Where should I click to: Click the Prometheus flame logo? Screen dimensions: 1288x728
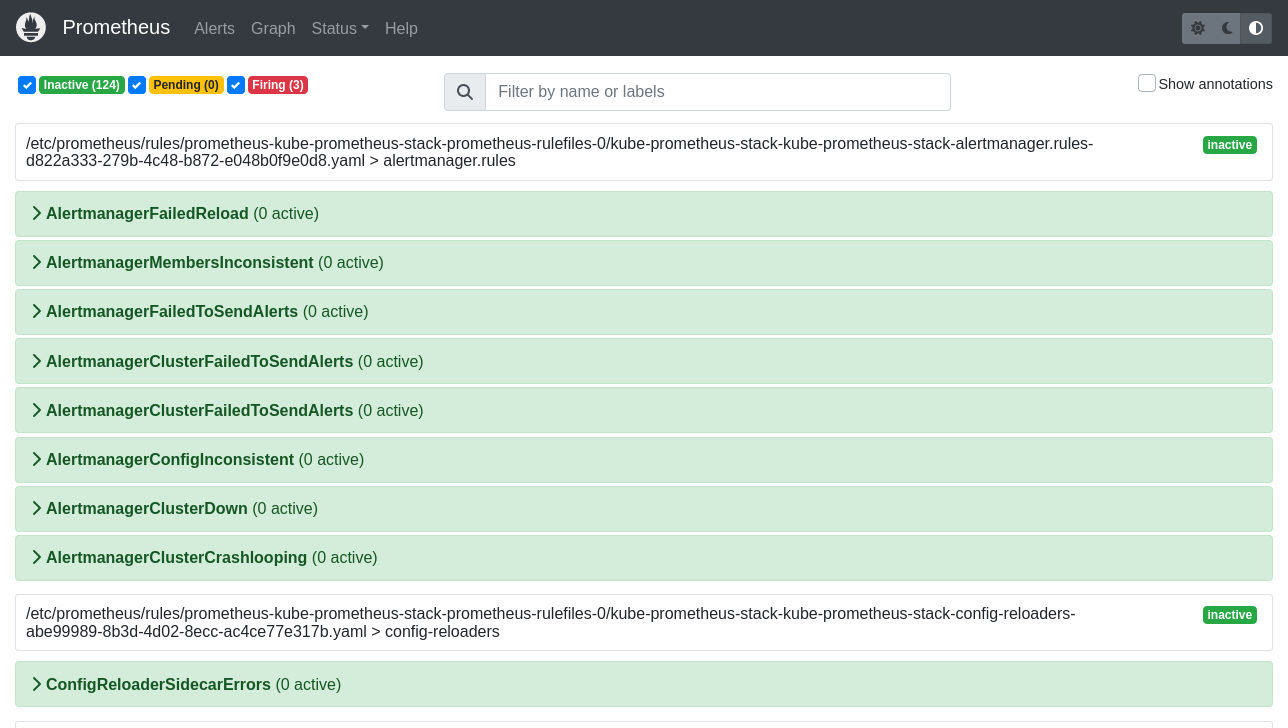pos(31,27)
